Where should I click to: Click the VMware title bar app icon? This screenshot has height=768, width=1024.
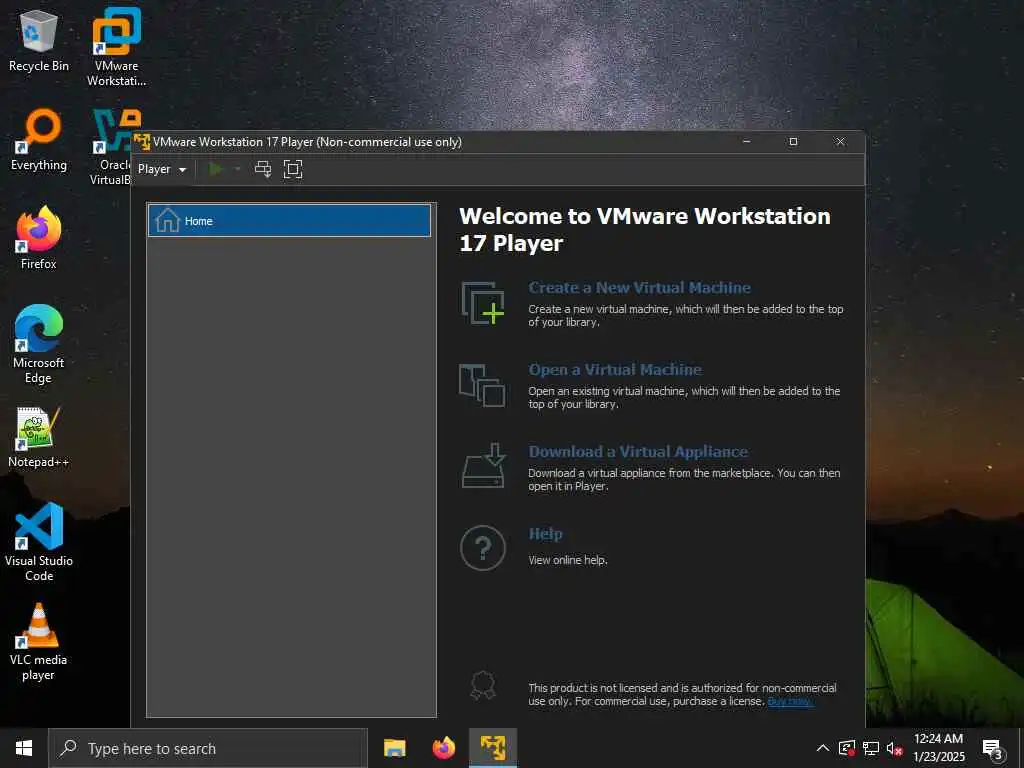[142, 142]
